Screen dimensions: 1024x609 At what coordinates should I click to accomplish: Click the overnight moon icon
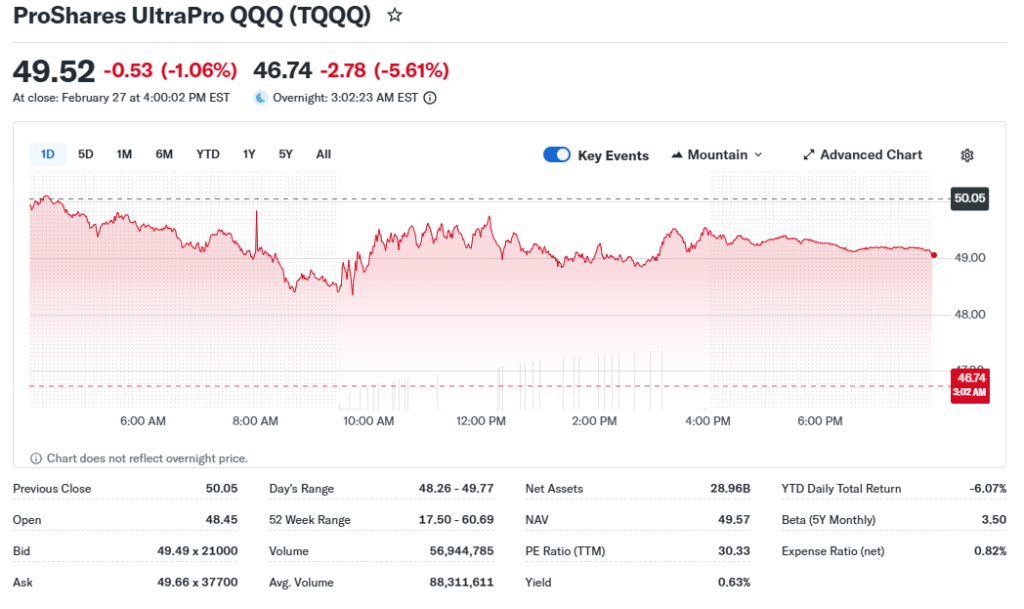click(261, 98)
